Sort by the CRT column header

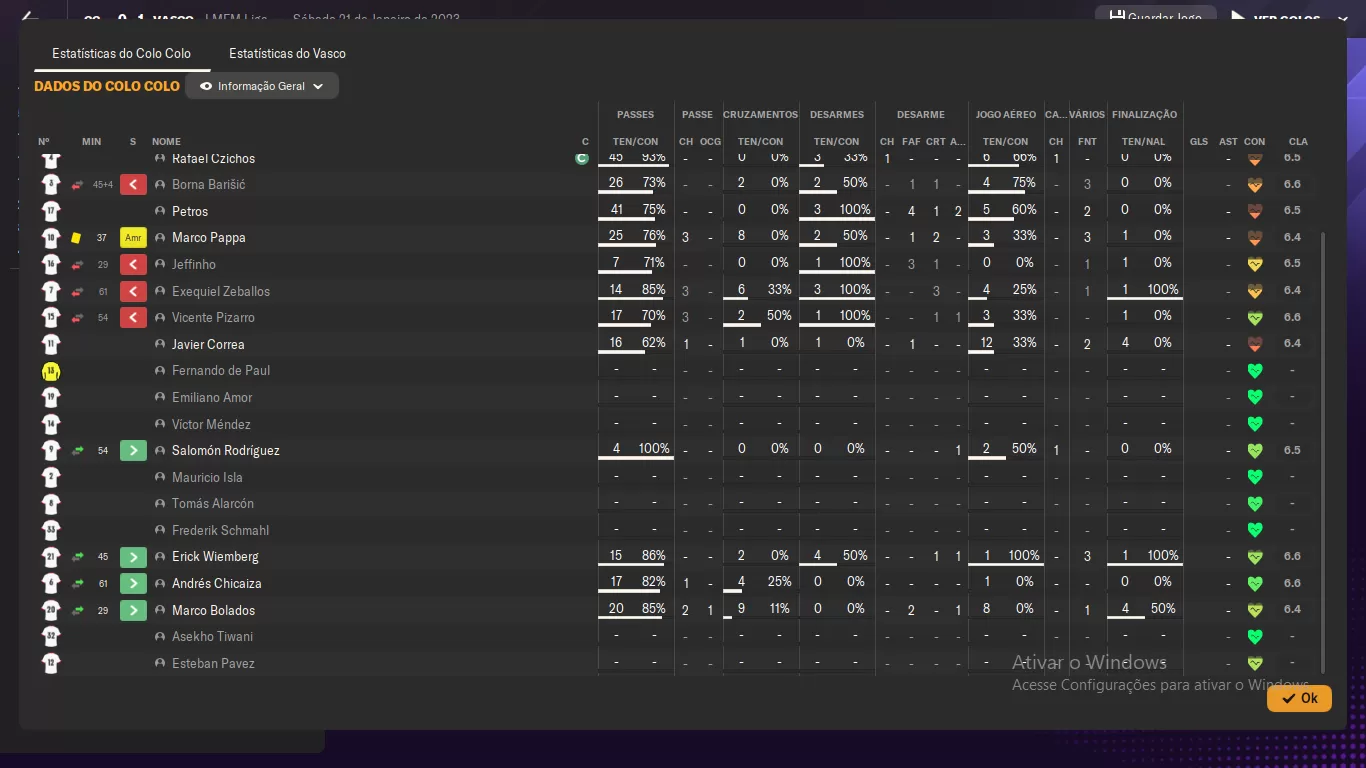click(935, 142)
